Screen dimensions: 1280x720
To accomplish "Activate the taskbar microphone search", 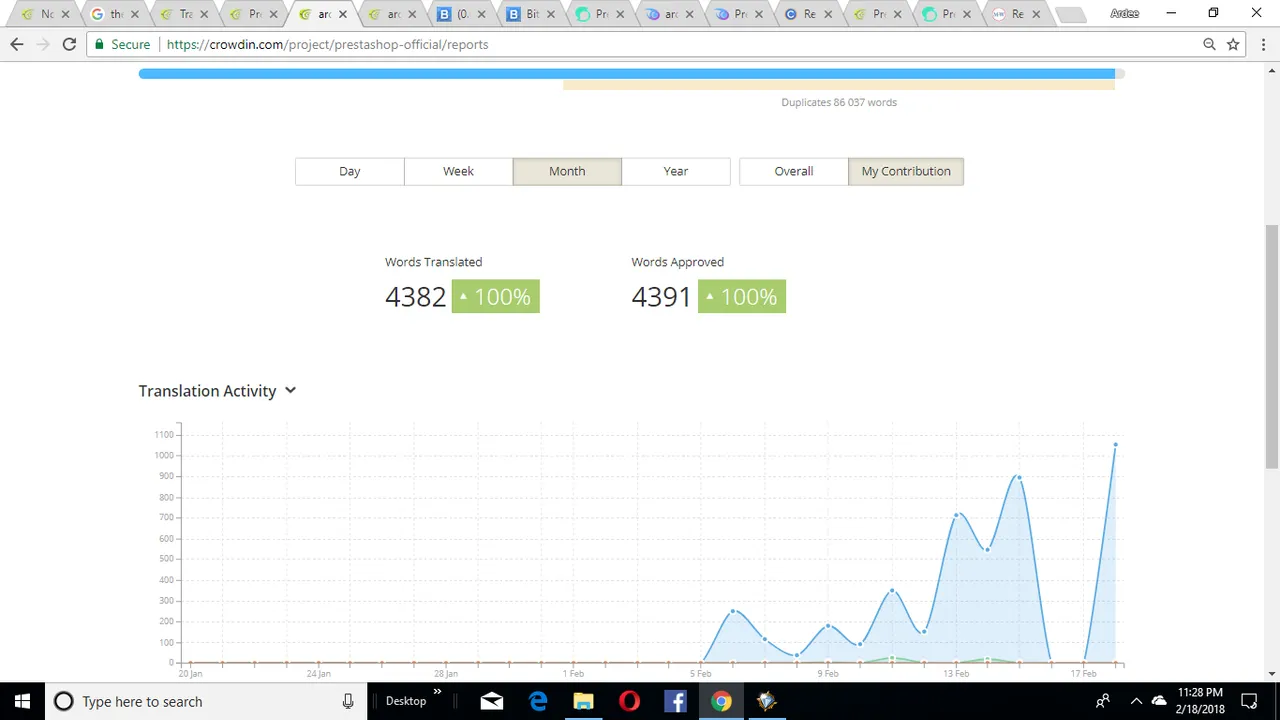I will tap(347, 701).
